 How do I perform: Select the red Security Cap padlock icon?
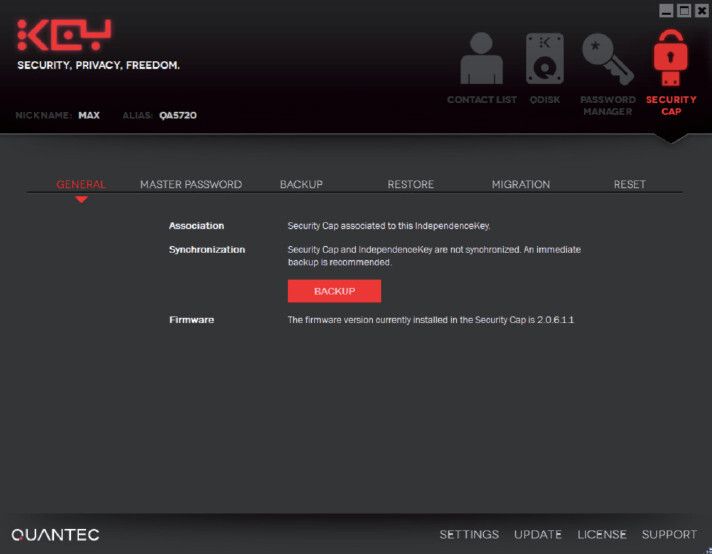point(671,58)
